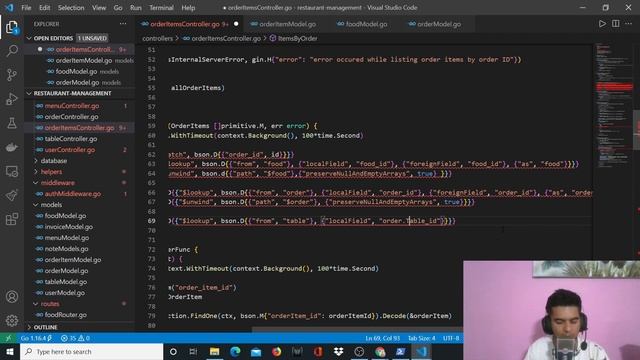This screenshot has width=640, height=360.
Task: Open authMiddleware.go in the explorer
Action: [x=73, y=194]
